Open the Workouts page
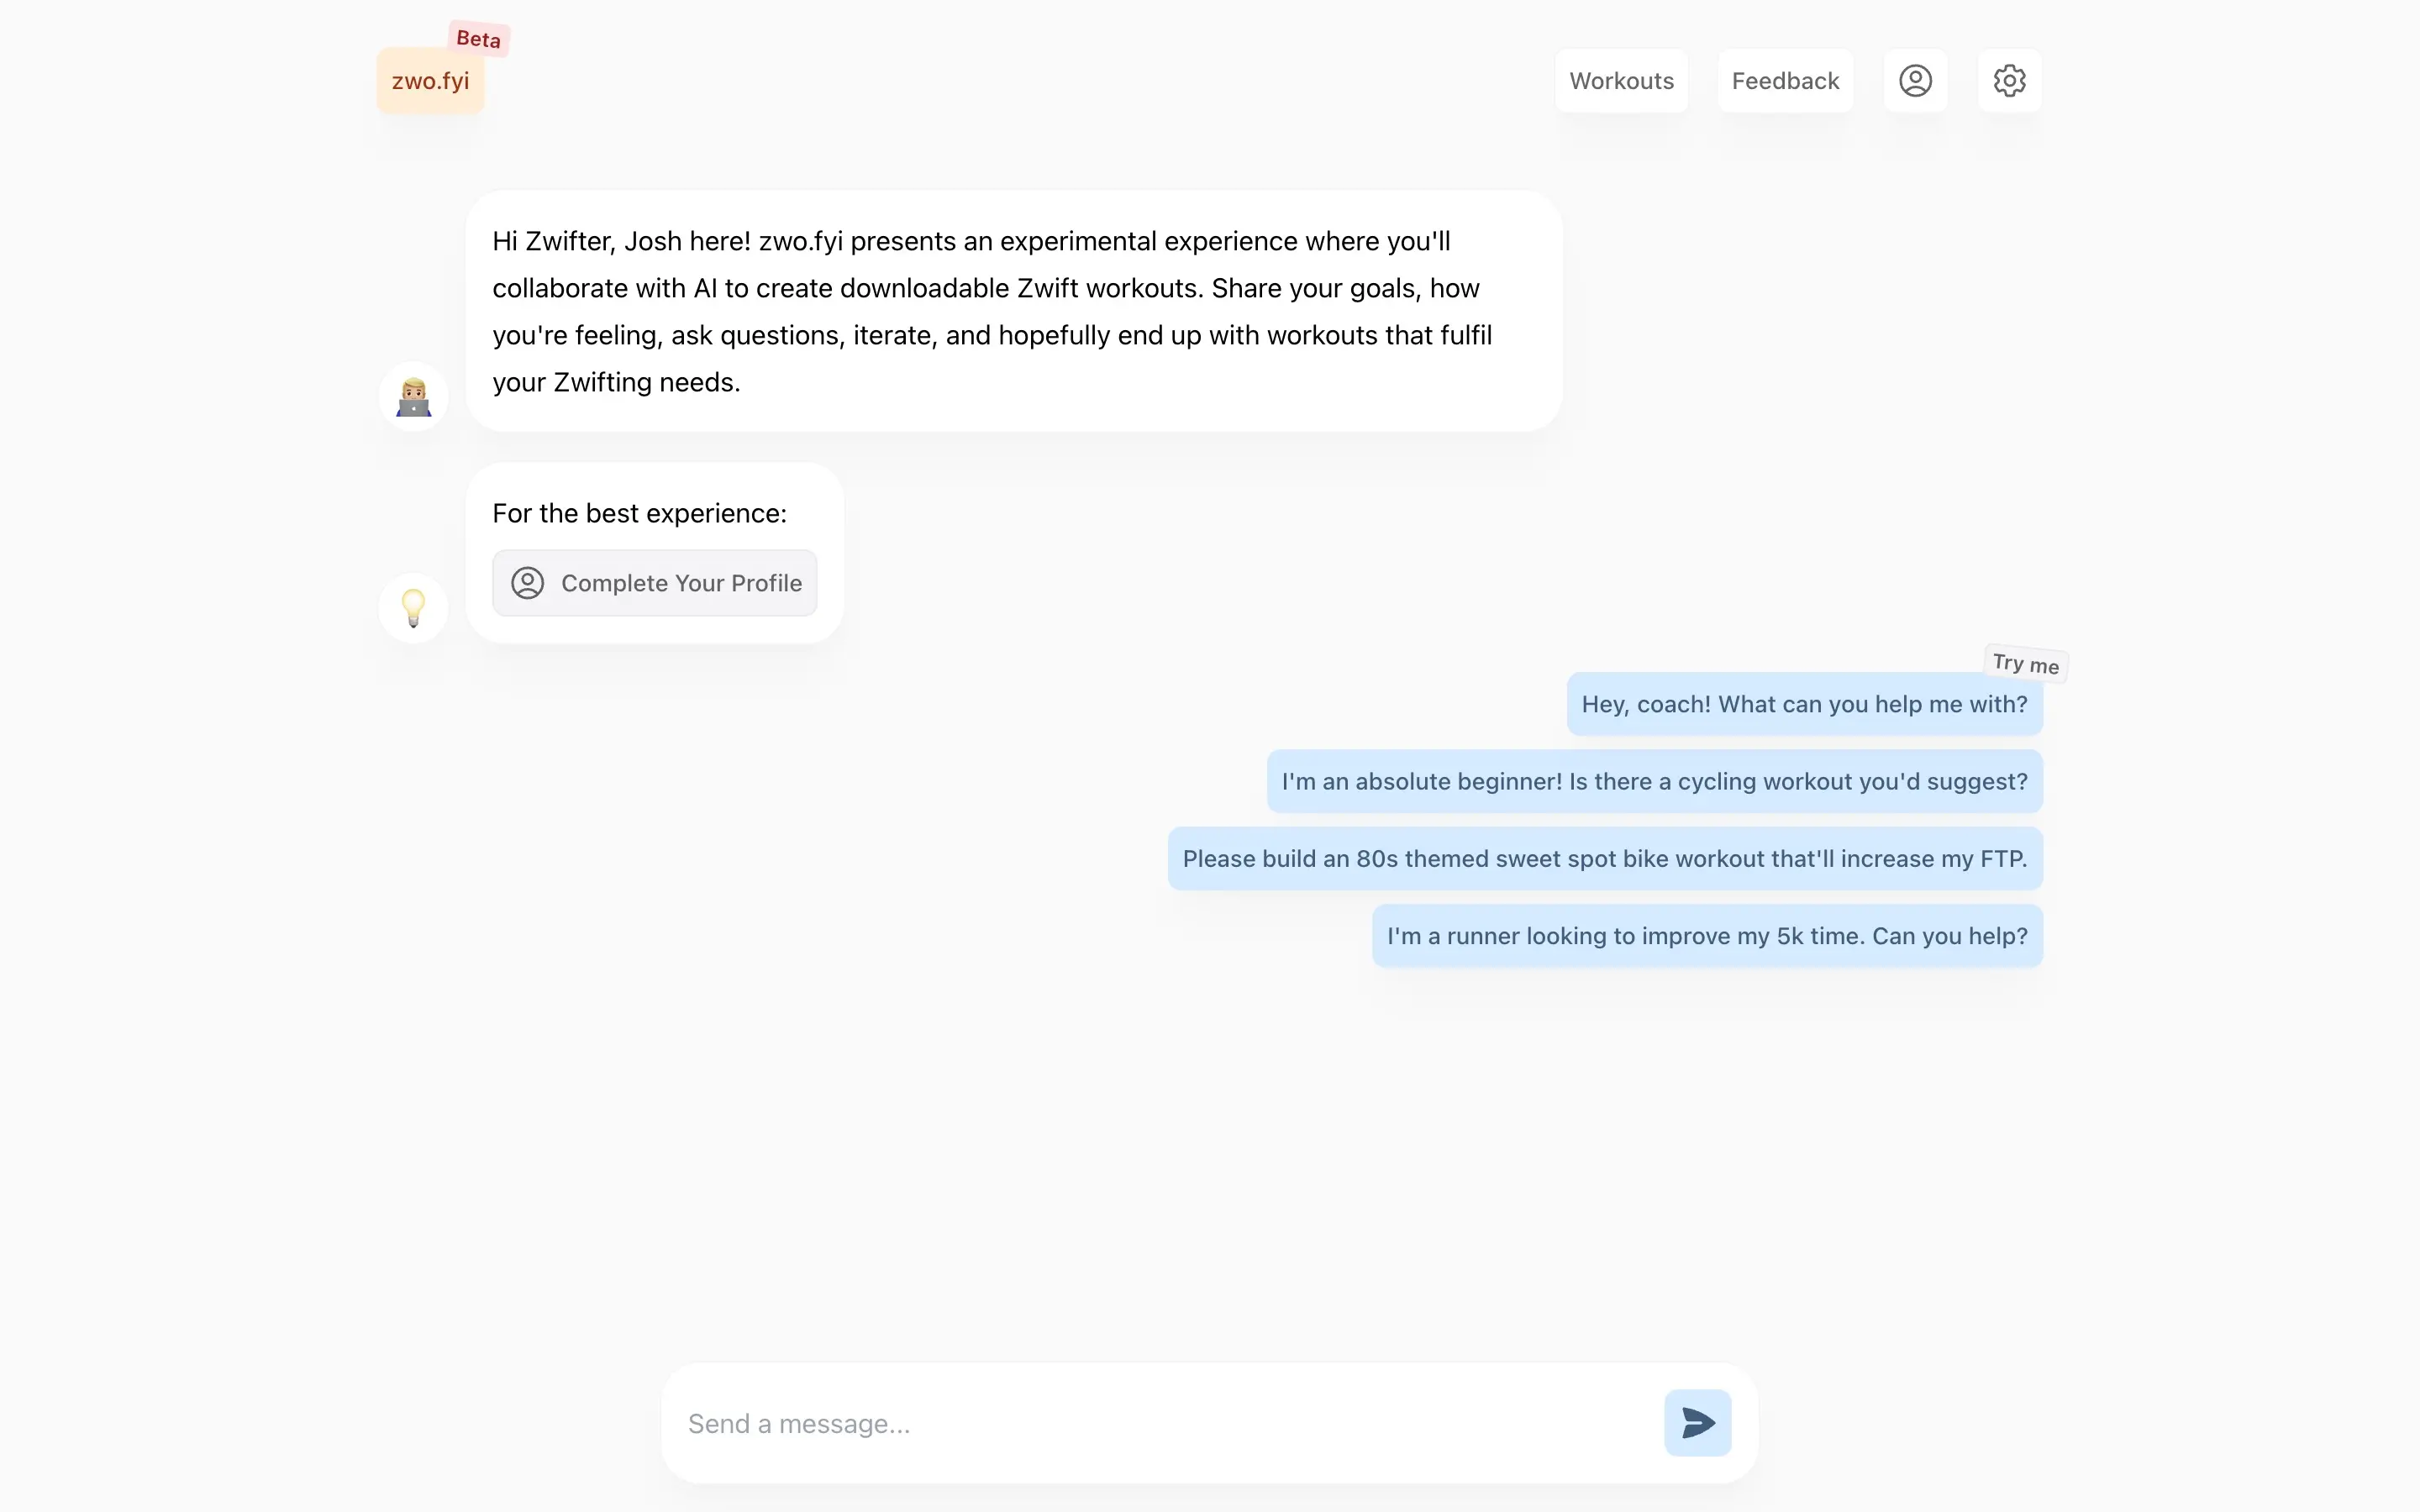Viewport: 2420px width, 1512px height. coord(1621,80)
